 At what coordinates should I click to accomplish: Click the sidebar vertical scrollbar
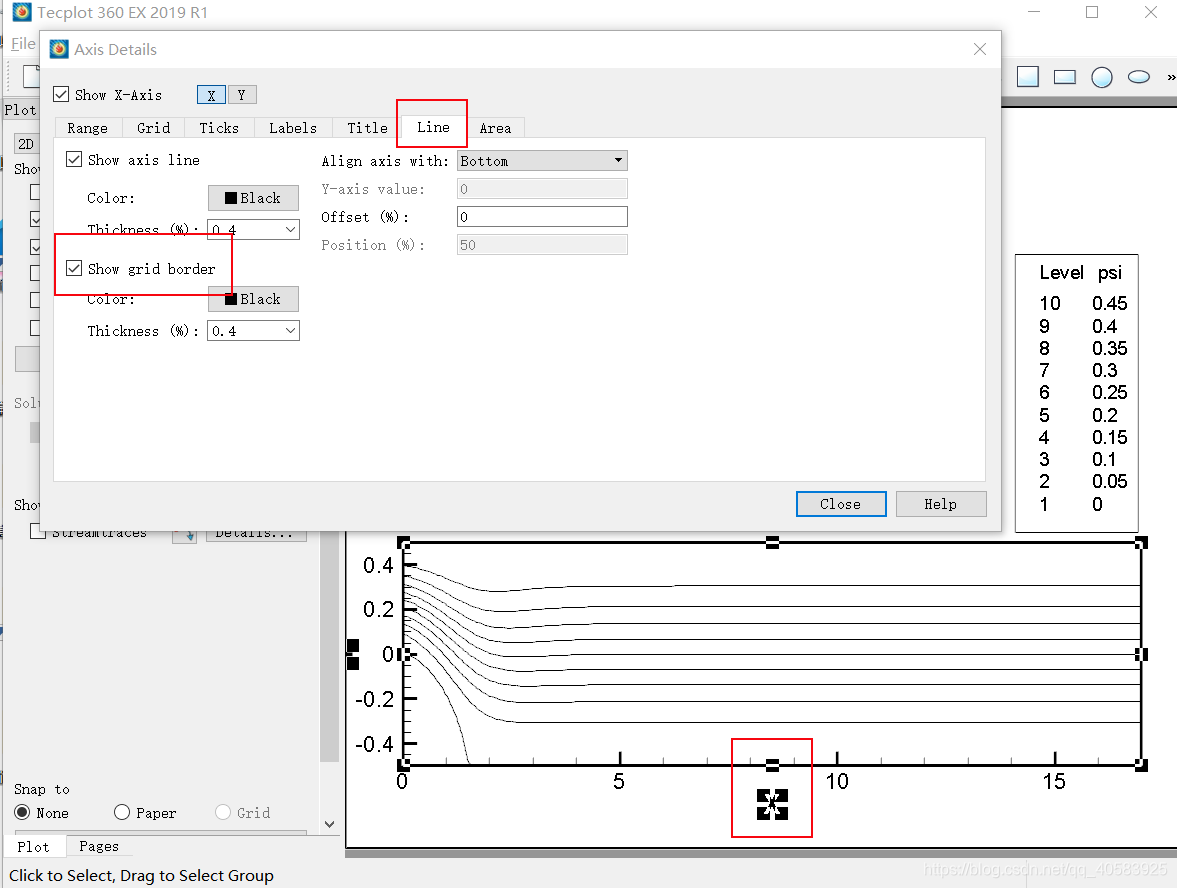[330, 646]
